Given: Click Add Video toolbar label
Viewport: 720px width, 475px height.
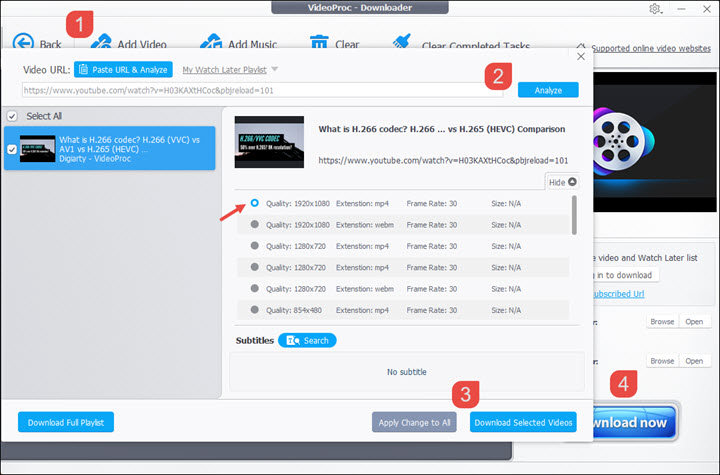Looking at the screenshot, I should tap(142, 45).
